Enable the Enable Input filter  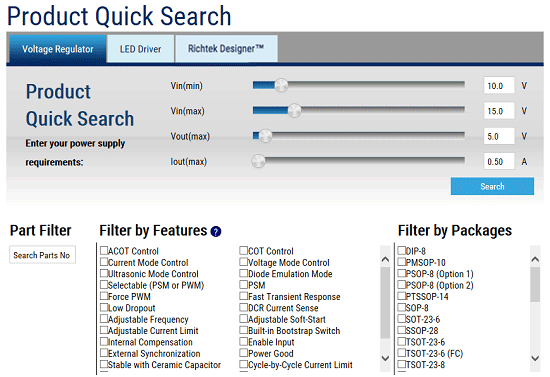243,341
